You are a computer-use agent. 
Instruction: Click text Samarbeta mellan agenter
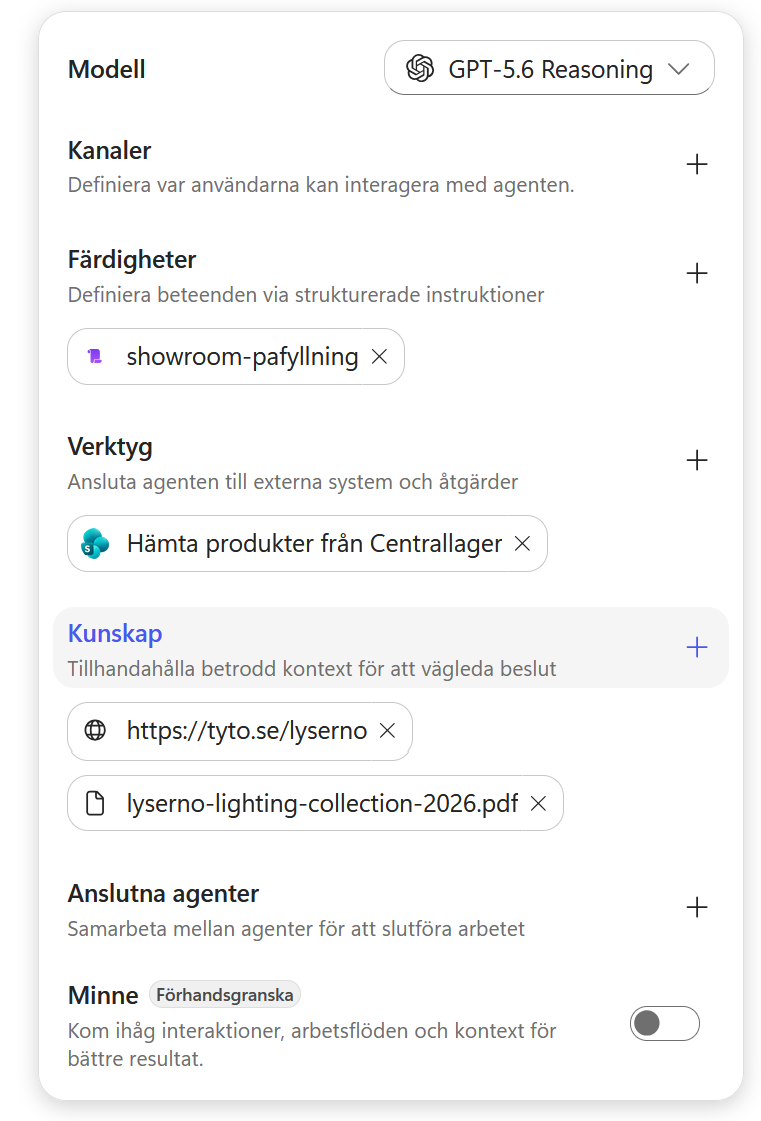[296, 929]
